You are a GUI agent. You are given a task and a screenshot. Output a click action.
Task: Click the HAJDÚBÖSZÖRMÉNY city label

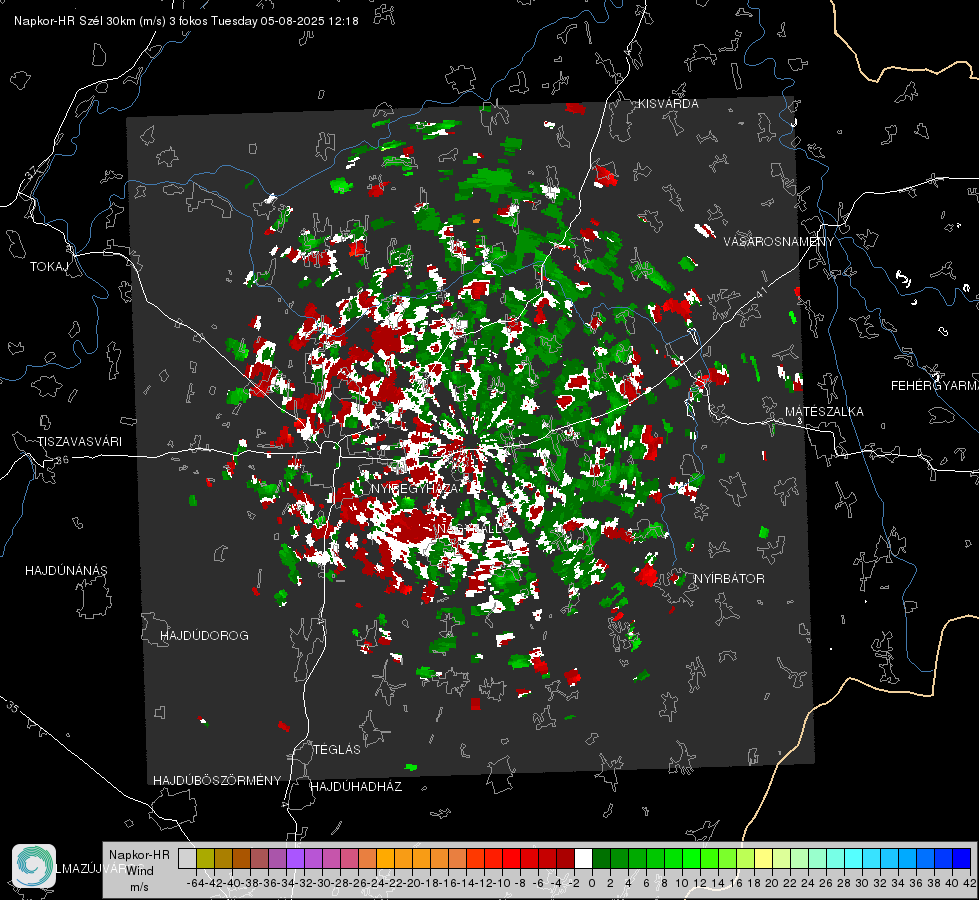coord(217,781)
